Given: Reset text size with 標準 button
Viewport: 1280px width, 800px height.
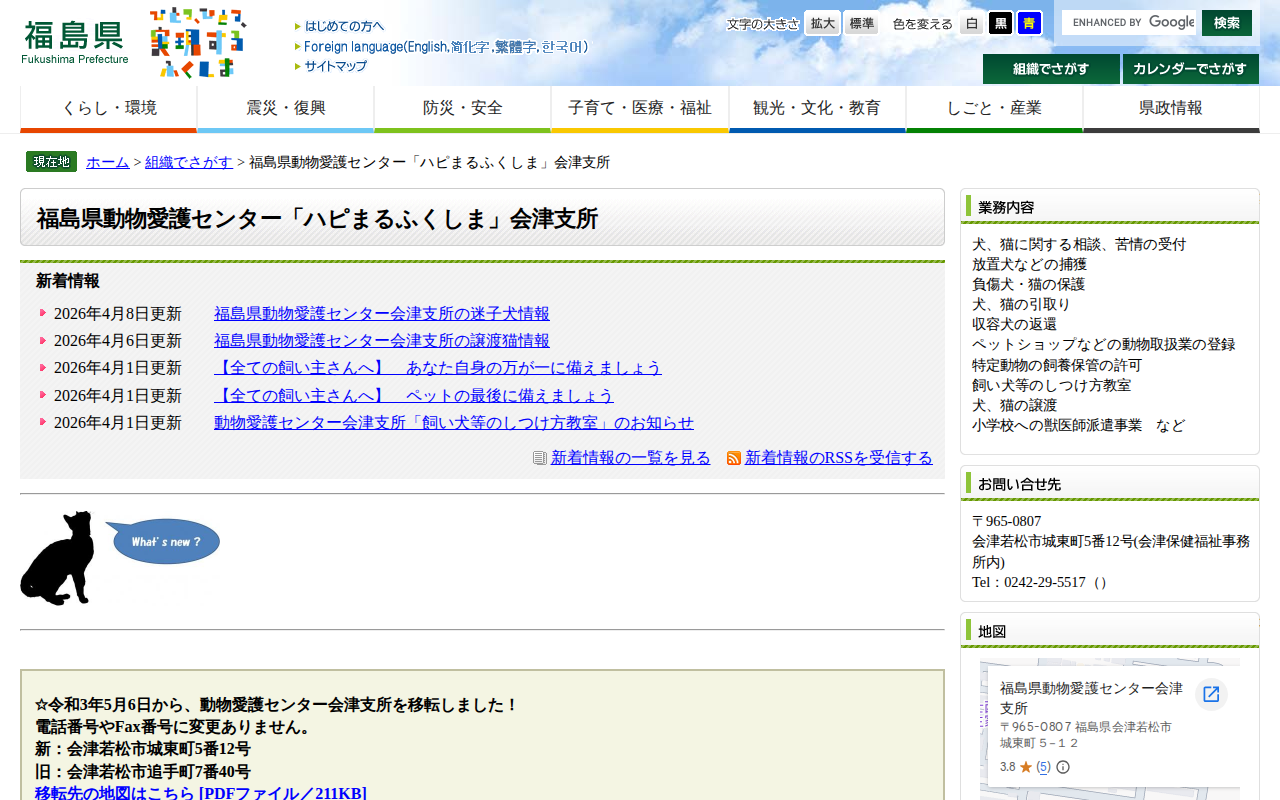Looking at the screenshot, I should tap(861, 23).
